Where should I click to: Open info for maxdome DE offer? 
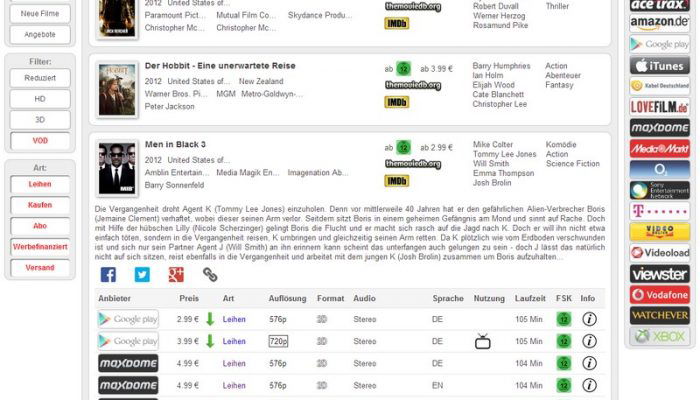(x=589, y=363)
